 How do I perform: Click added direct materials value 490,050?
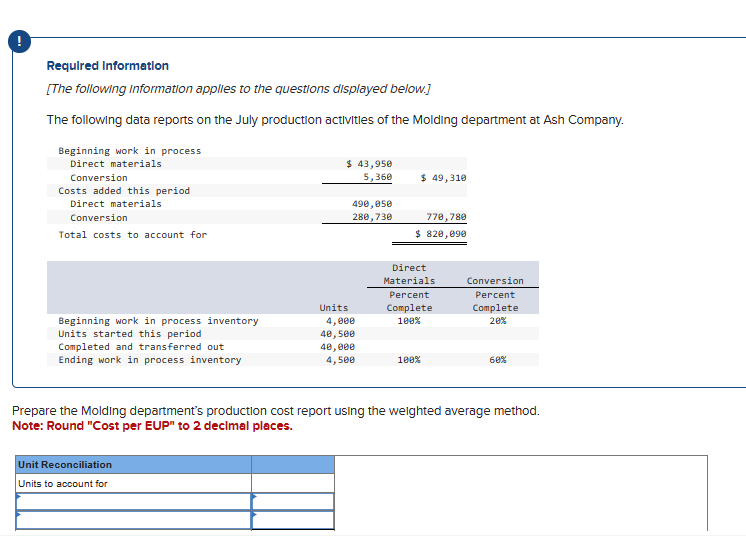pos(372,204)
